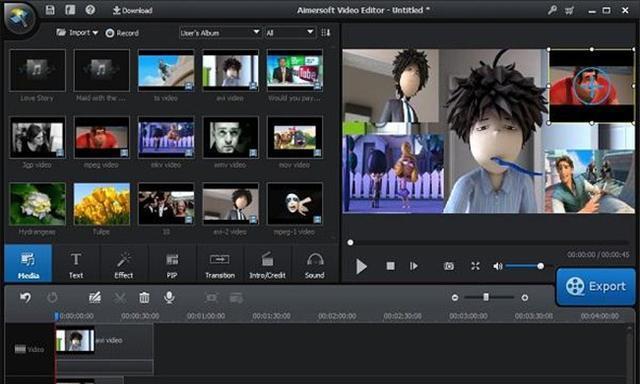The height and width of the screenshot is (384, 640).
Task: Play the preview video
Action: (361, 266)
